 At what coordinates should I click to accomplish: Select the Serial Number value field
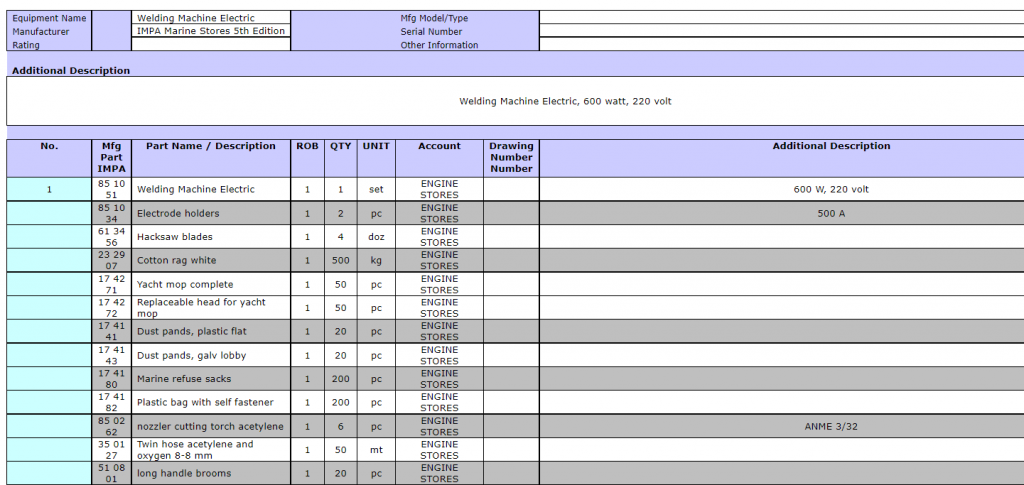(780, 31)
